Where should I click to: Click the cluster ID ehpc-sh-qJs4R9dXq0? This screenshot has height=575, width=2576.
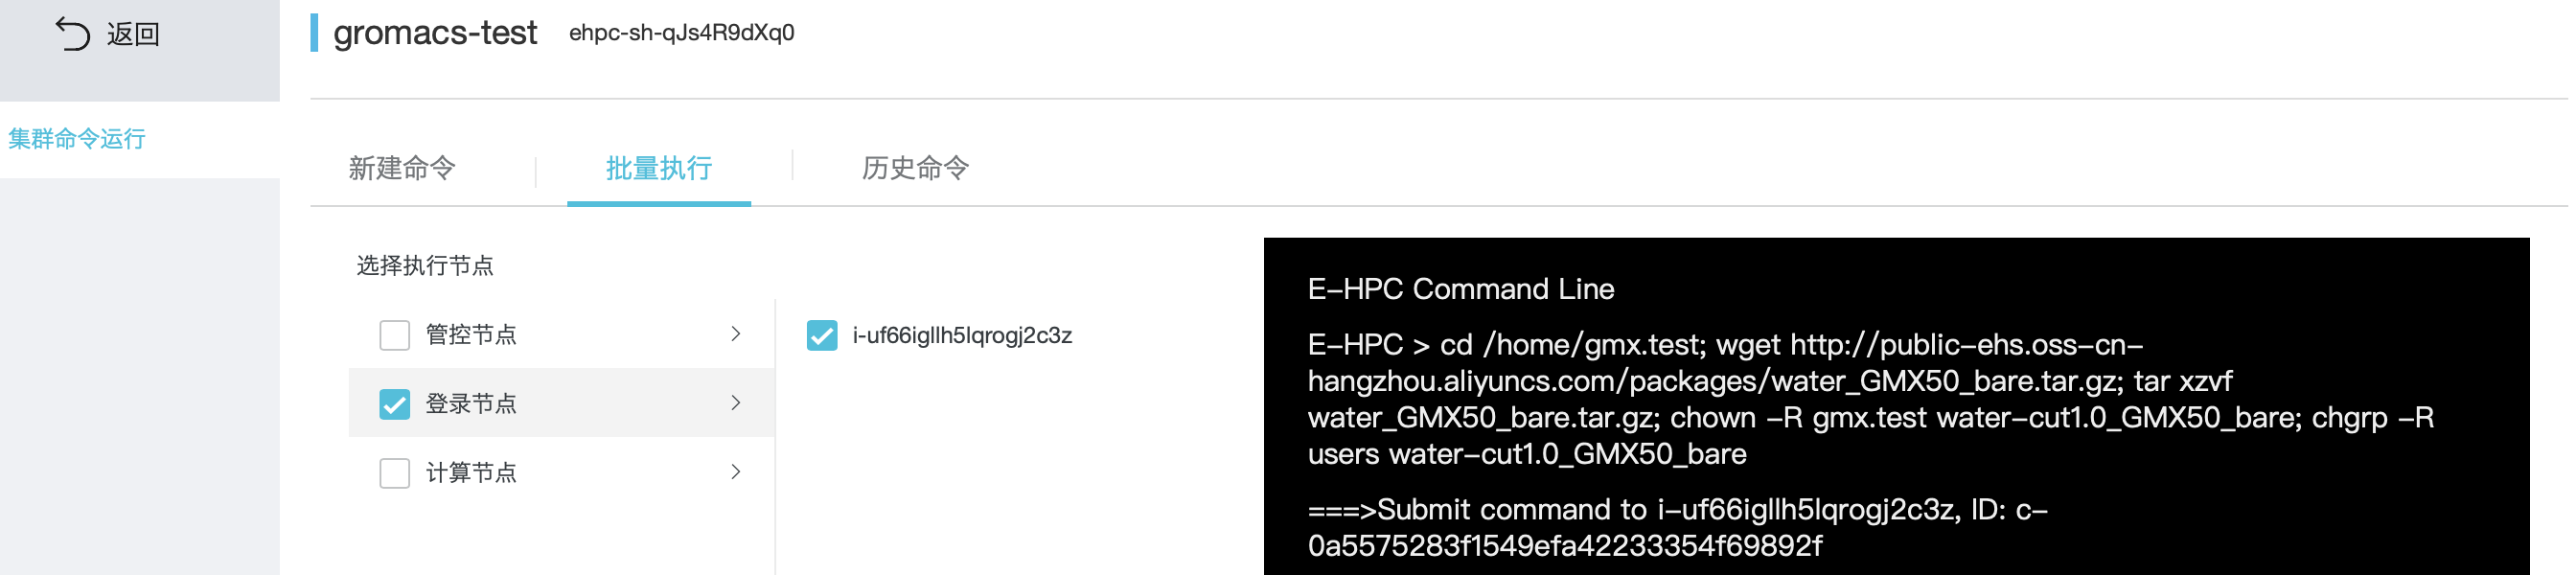[x=680, y=33]
